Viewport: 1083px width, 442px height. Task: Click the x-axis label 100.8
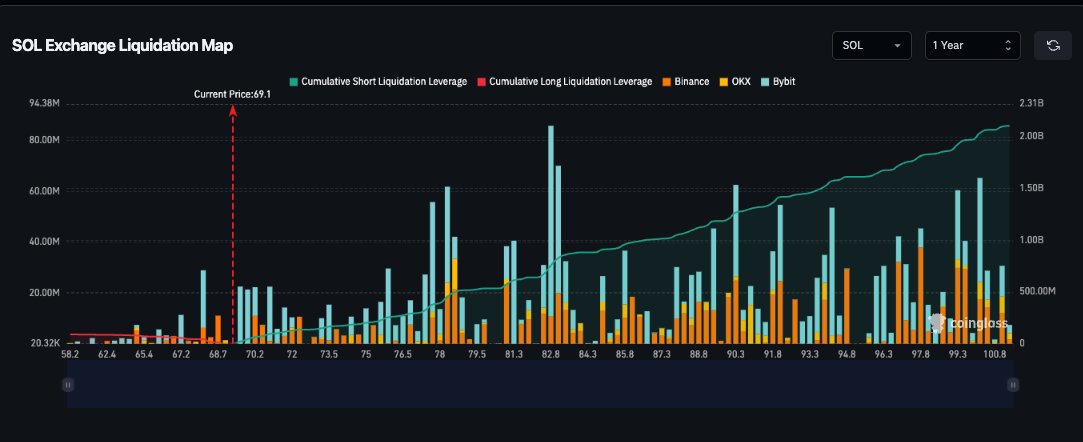995,354
